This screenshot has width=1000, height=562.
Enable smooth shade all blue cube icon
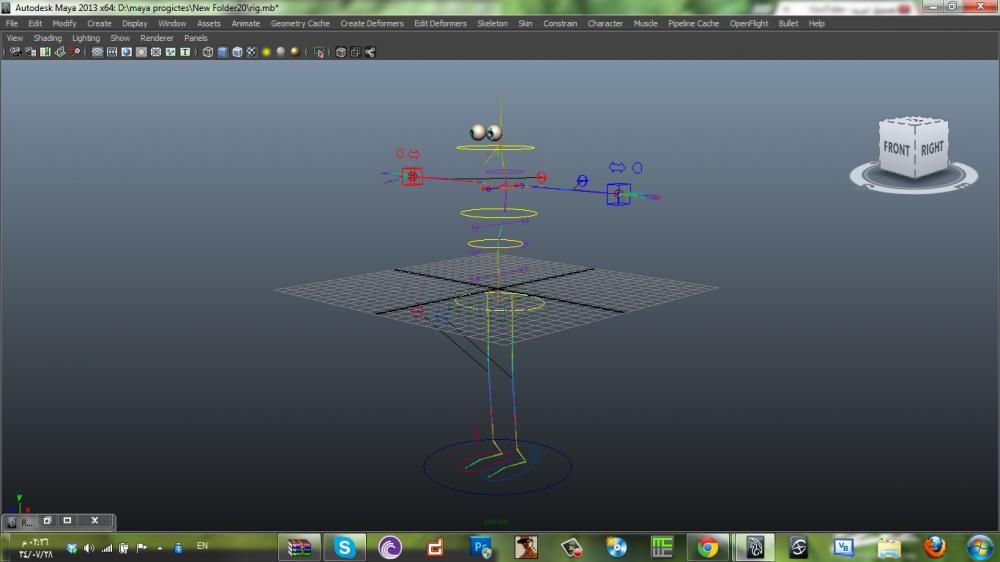pyautogui.click(x=222, y=52)
